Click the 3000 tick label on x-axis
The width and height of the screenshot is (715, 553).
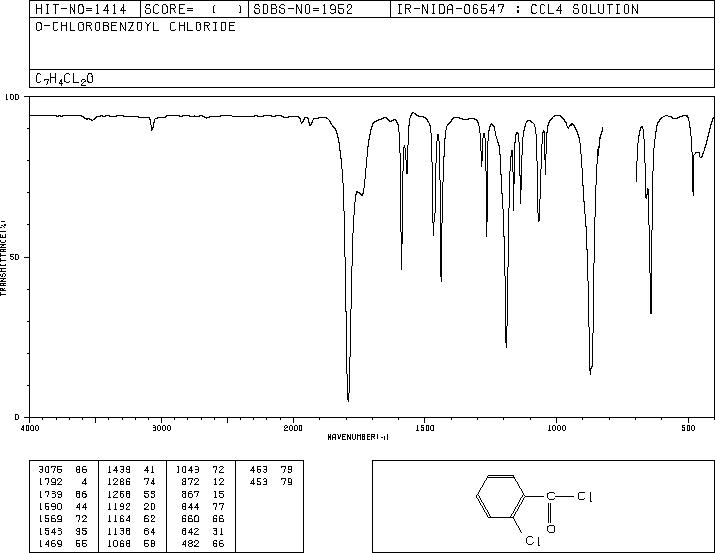pos(161,428)
